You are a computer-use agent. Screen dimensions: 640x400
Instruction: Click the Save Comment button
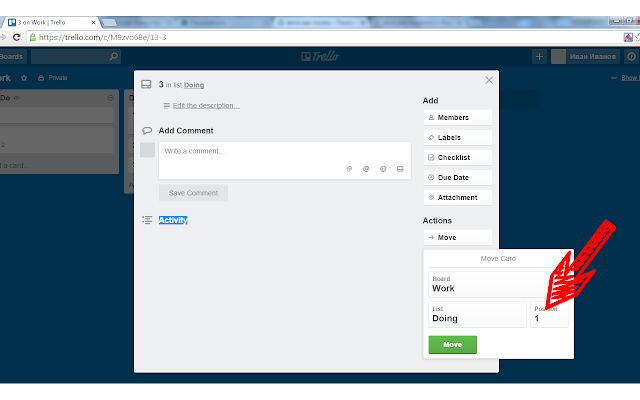click(193, 193)
